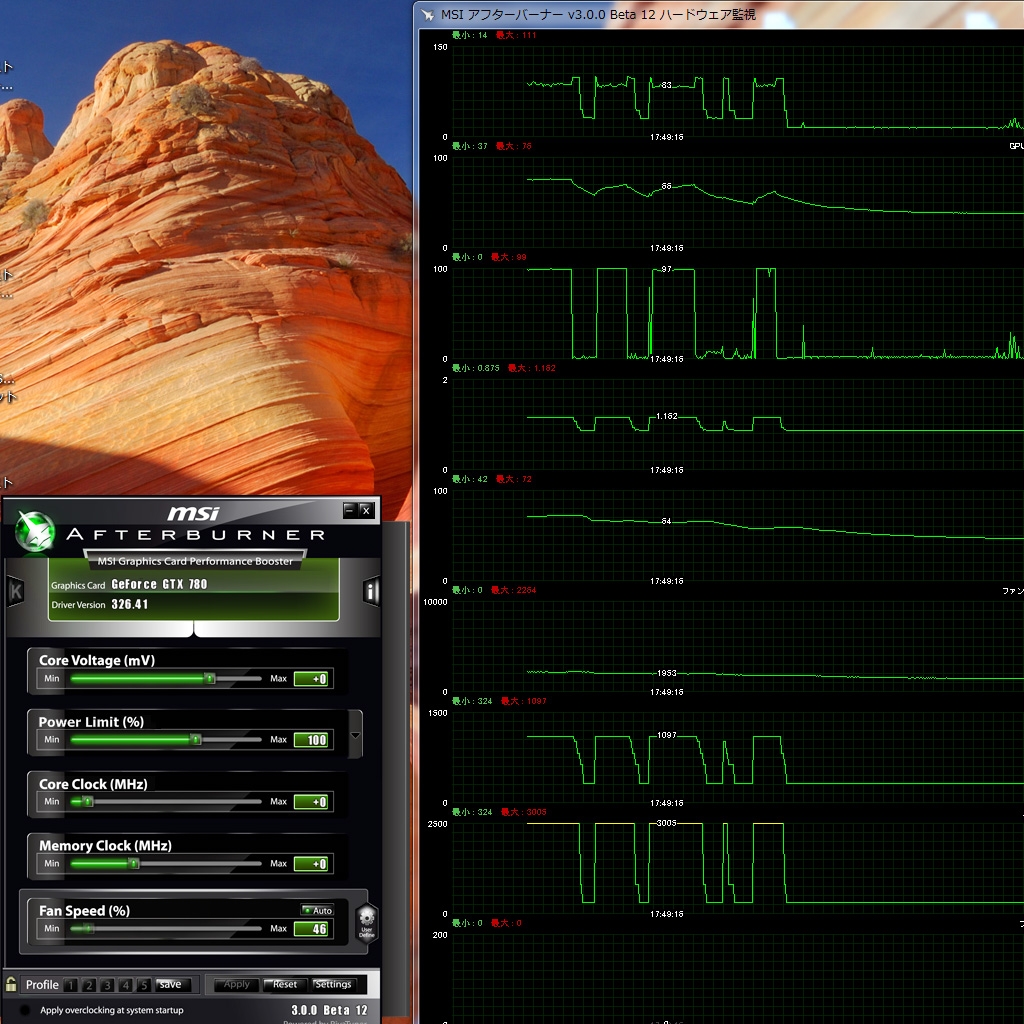Image resolution: width=1024 pixels, height=1024 pixels.
Task: Click the GPU usage graph peak label 97
Action: coord(666,269)
